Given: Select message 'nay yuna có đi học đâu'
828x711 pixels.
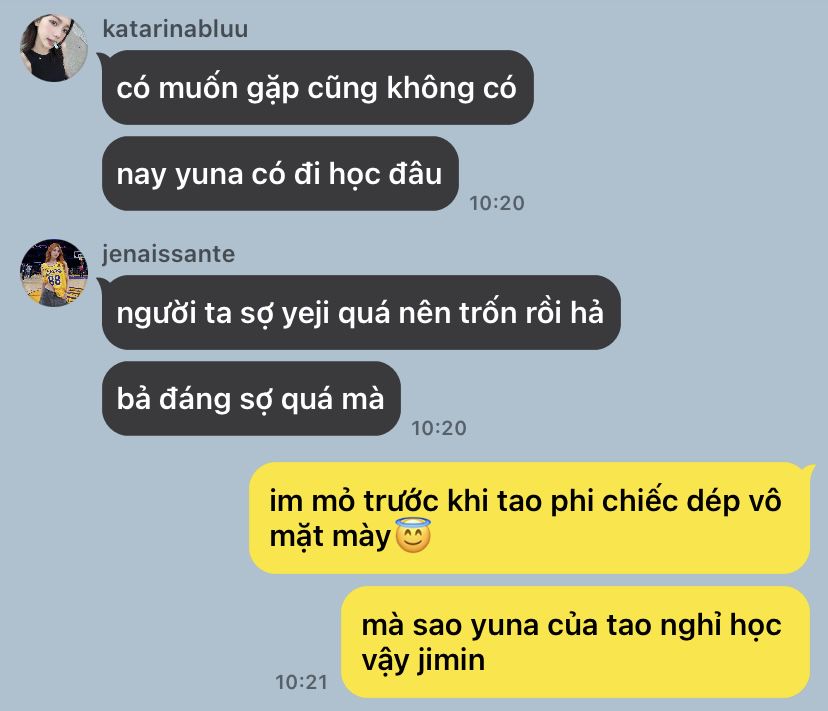Looking at the screenshot, I should (280, 174).
